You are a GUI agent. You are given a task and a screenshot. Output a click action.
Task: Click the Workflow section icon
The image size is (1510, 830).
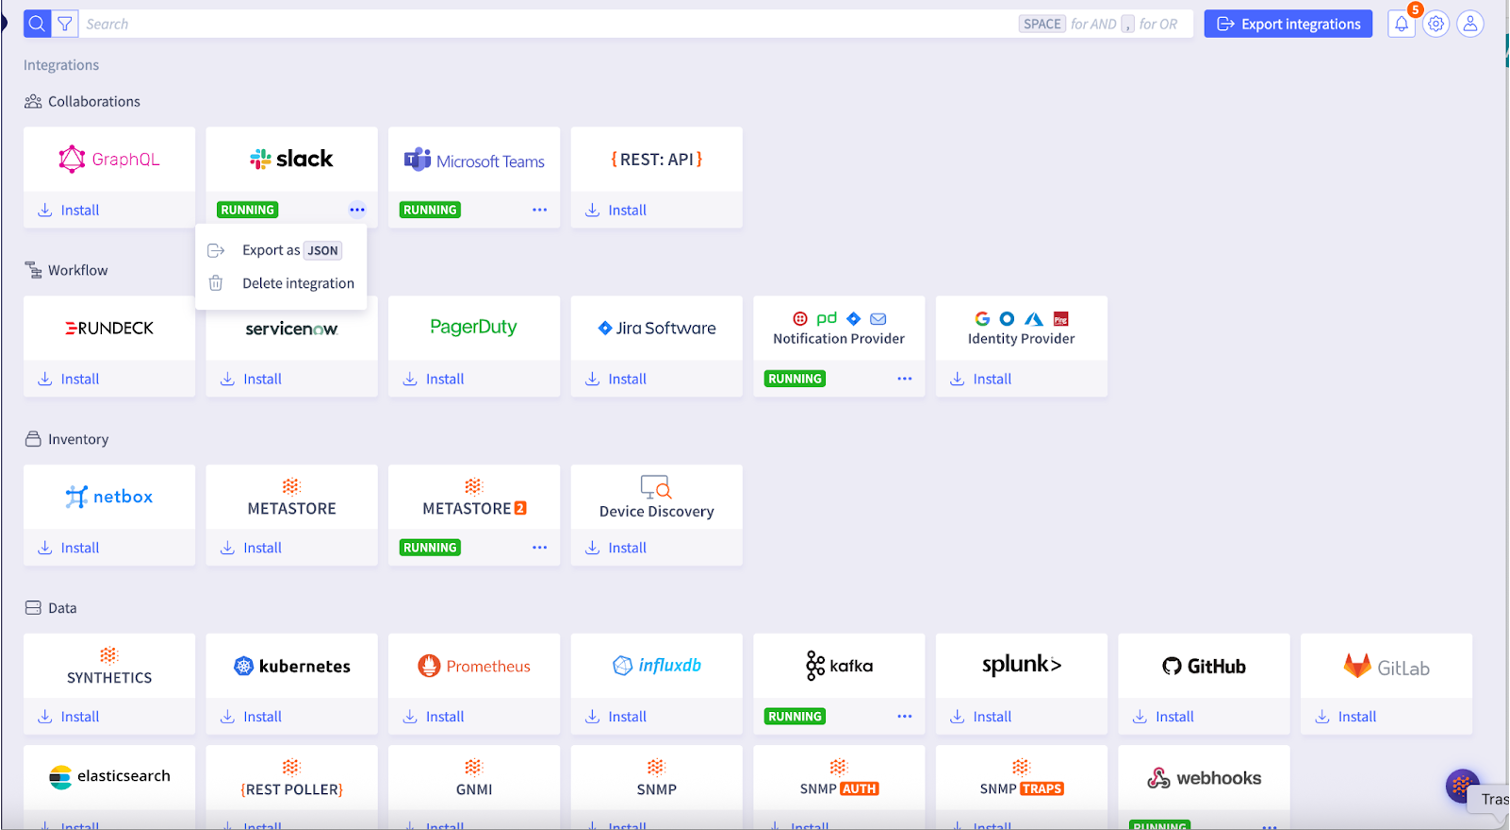[31, 270]
